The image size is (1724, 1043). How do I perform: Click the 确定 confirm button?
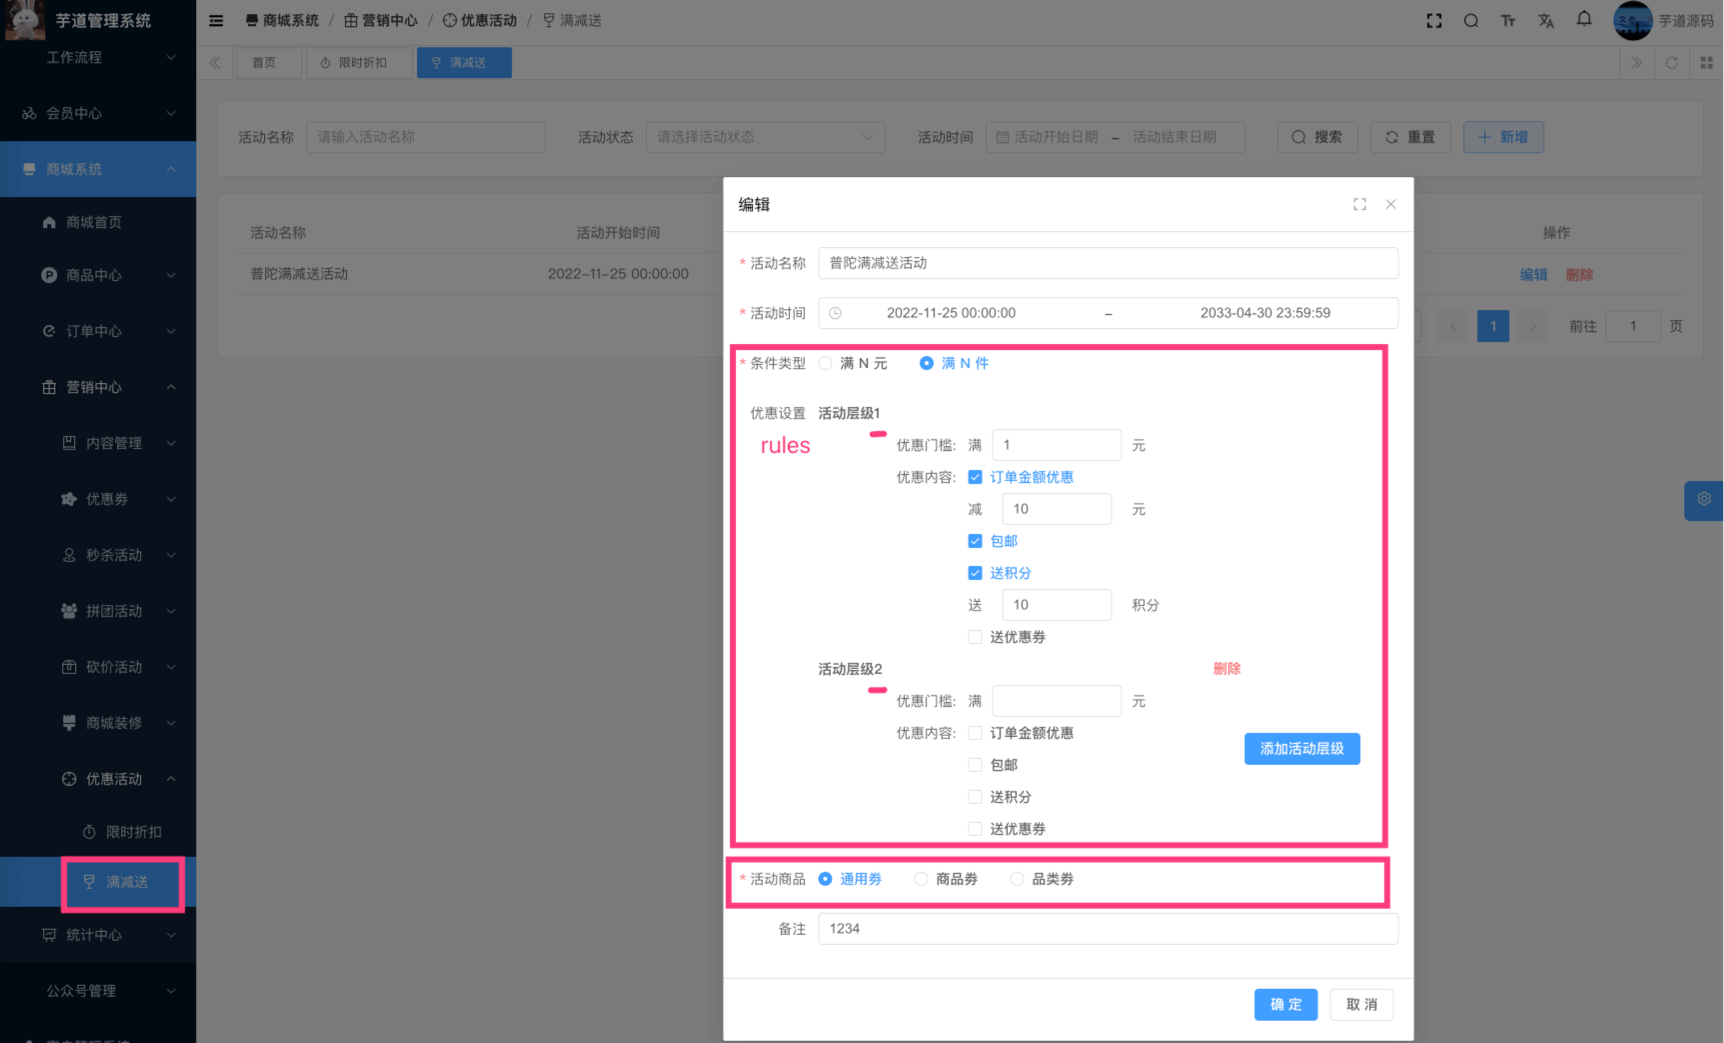1285,1004
